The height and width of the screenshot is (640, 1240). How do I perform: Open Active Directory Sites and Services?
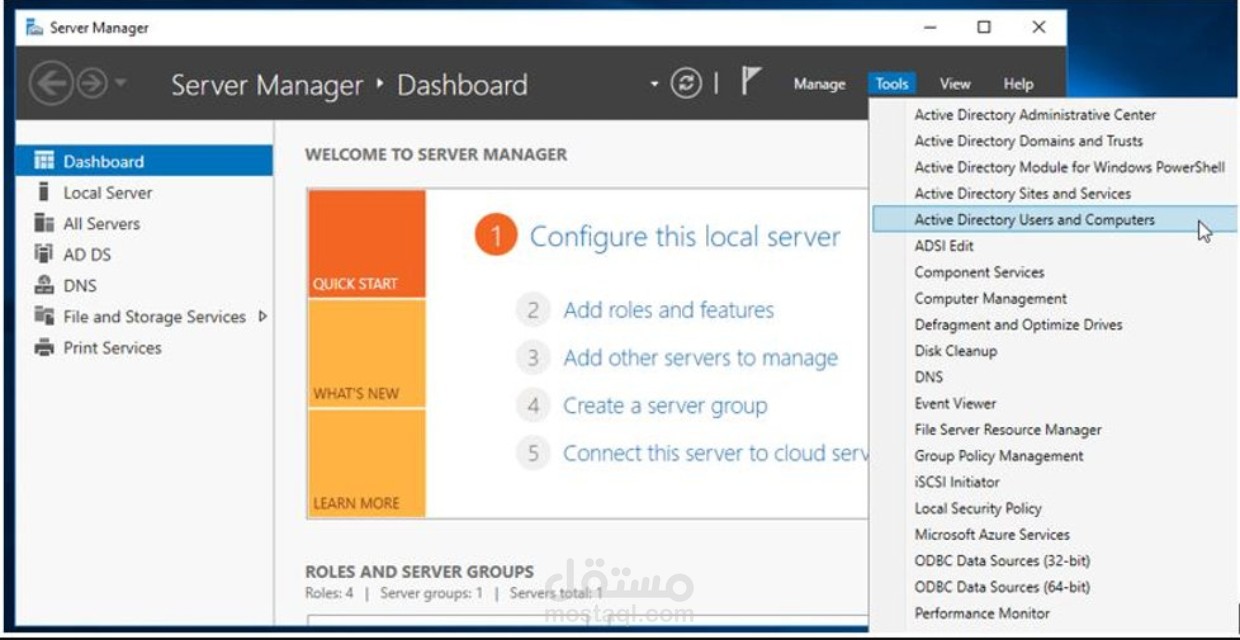pos(1022,193)
